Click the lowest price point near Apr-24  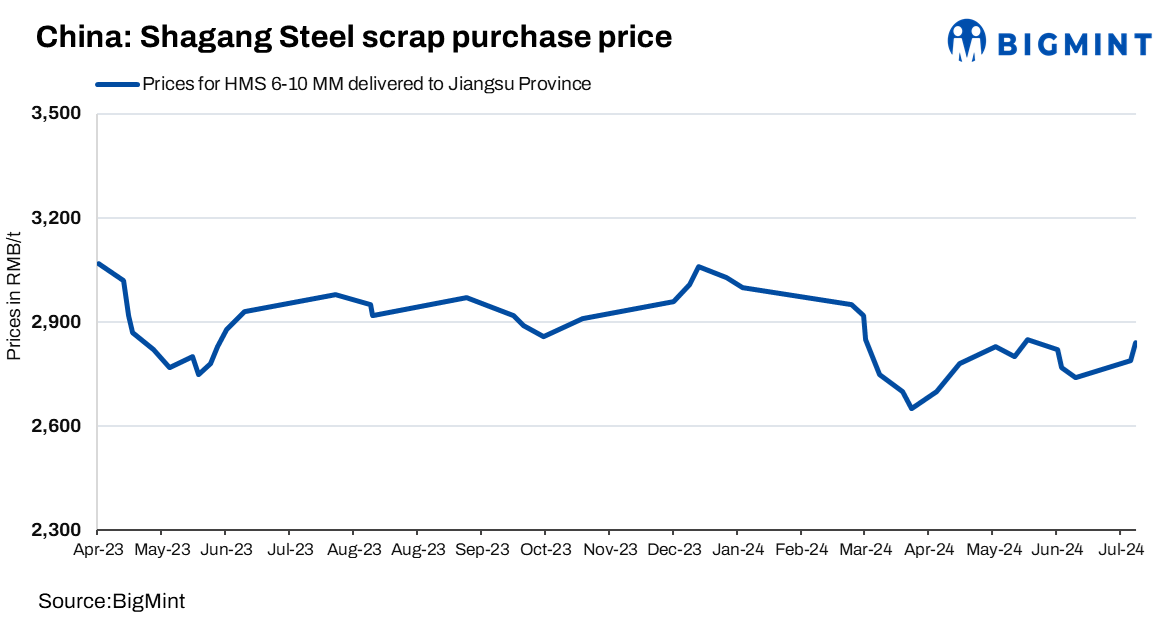tap(911, 408)
